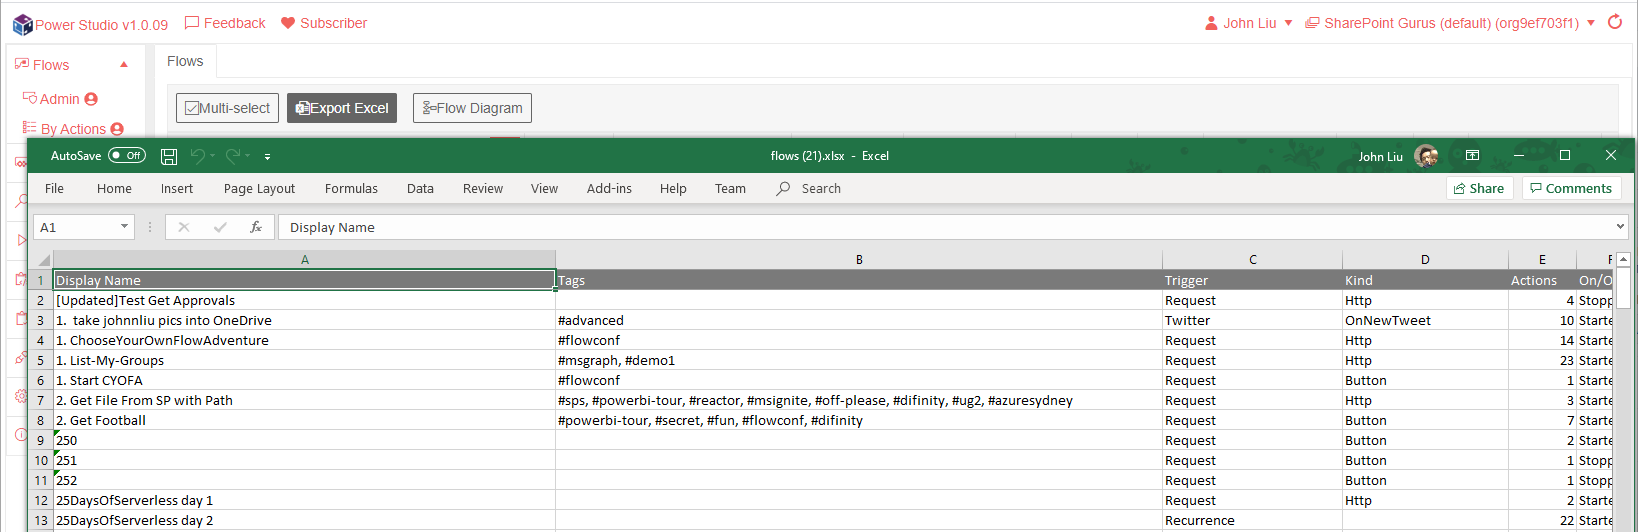
Task: Click the Excel Save icon
Action: point(169,156)
